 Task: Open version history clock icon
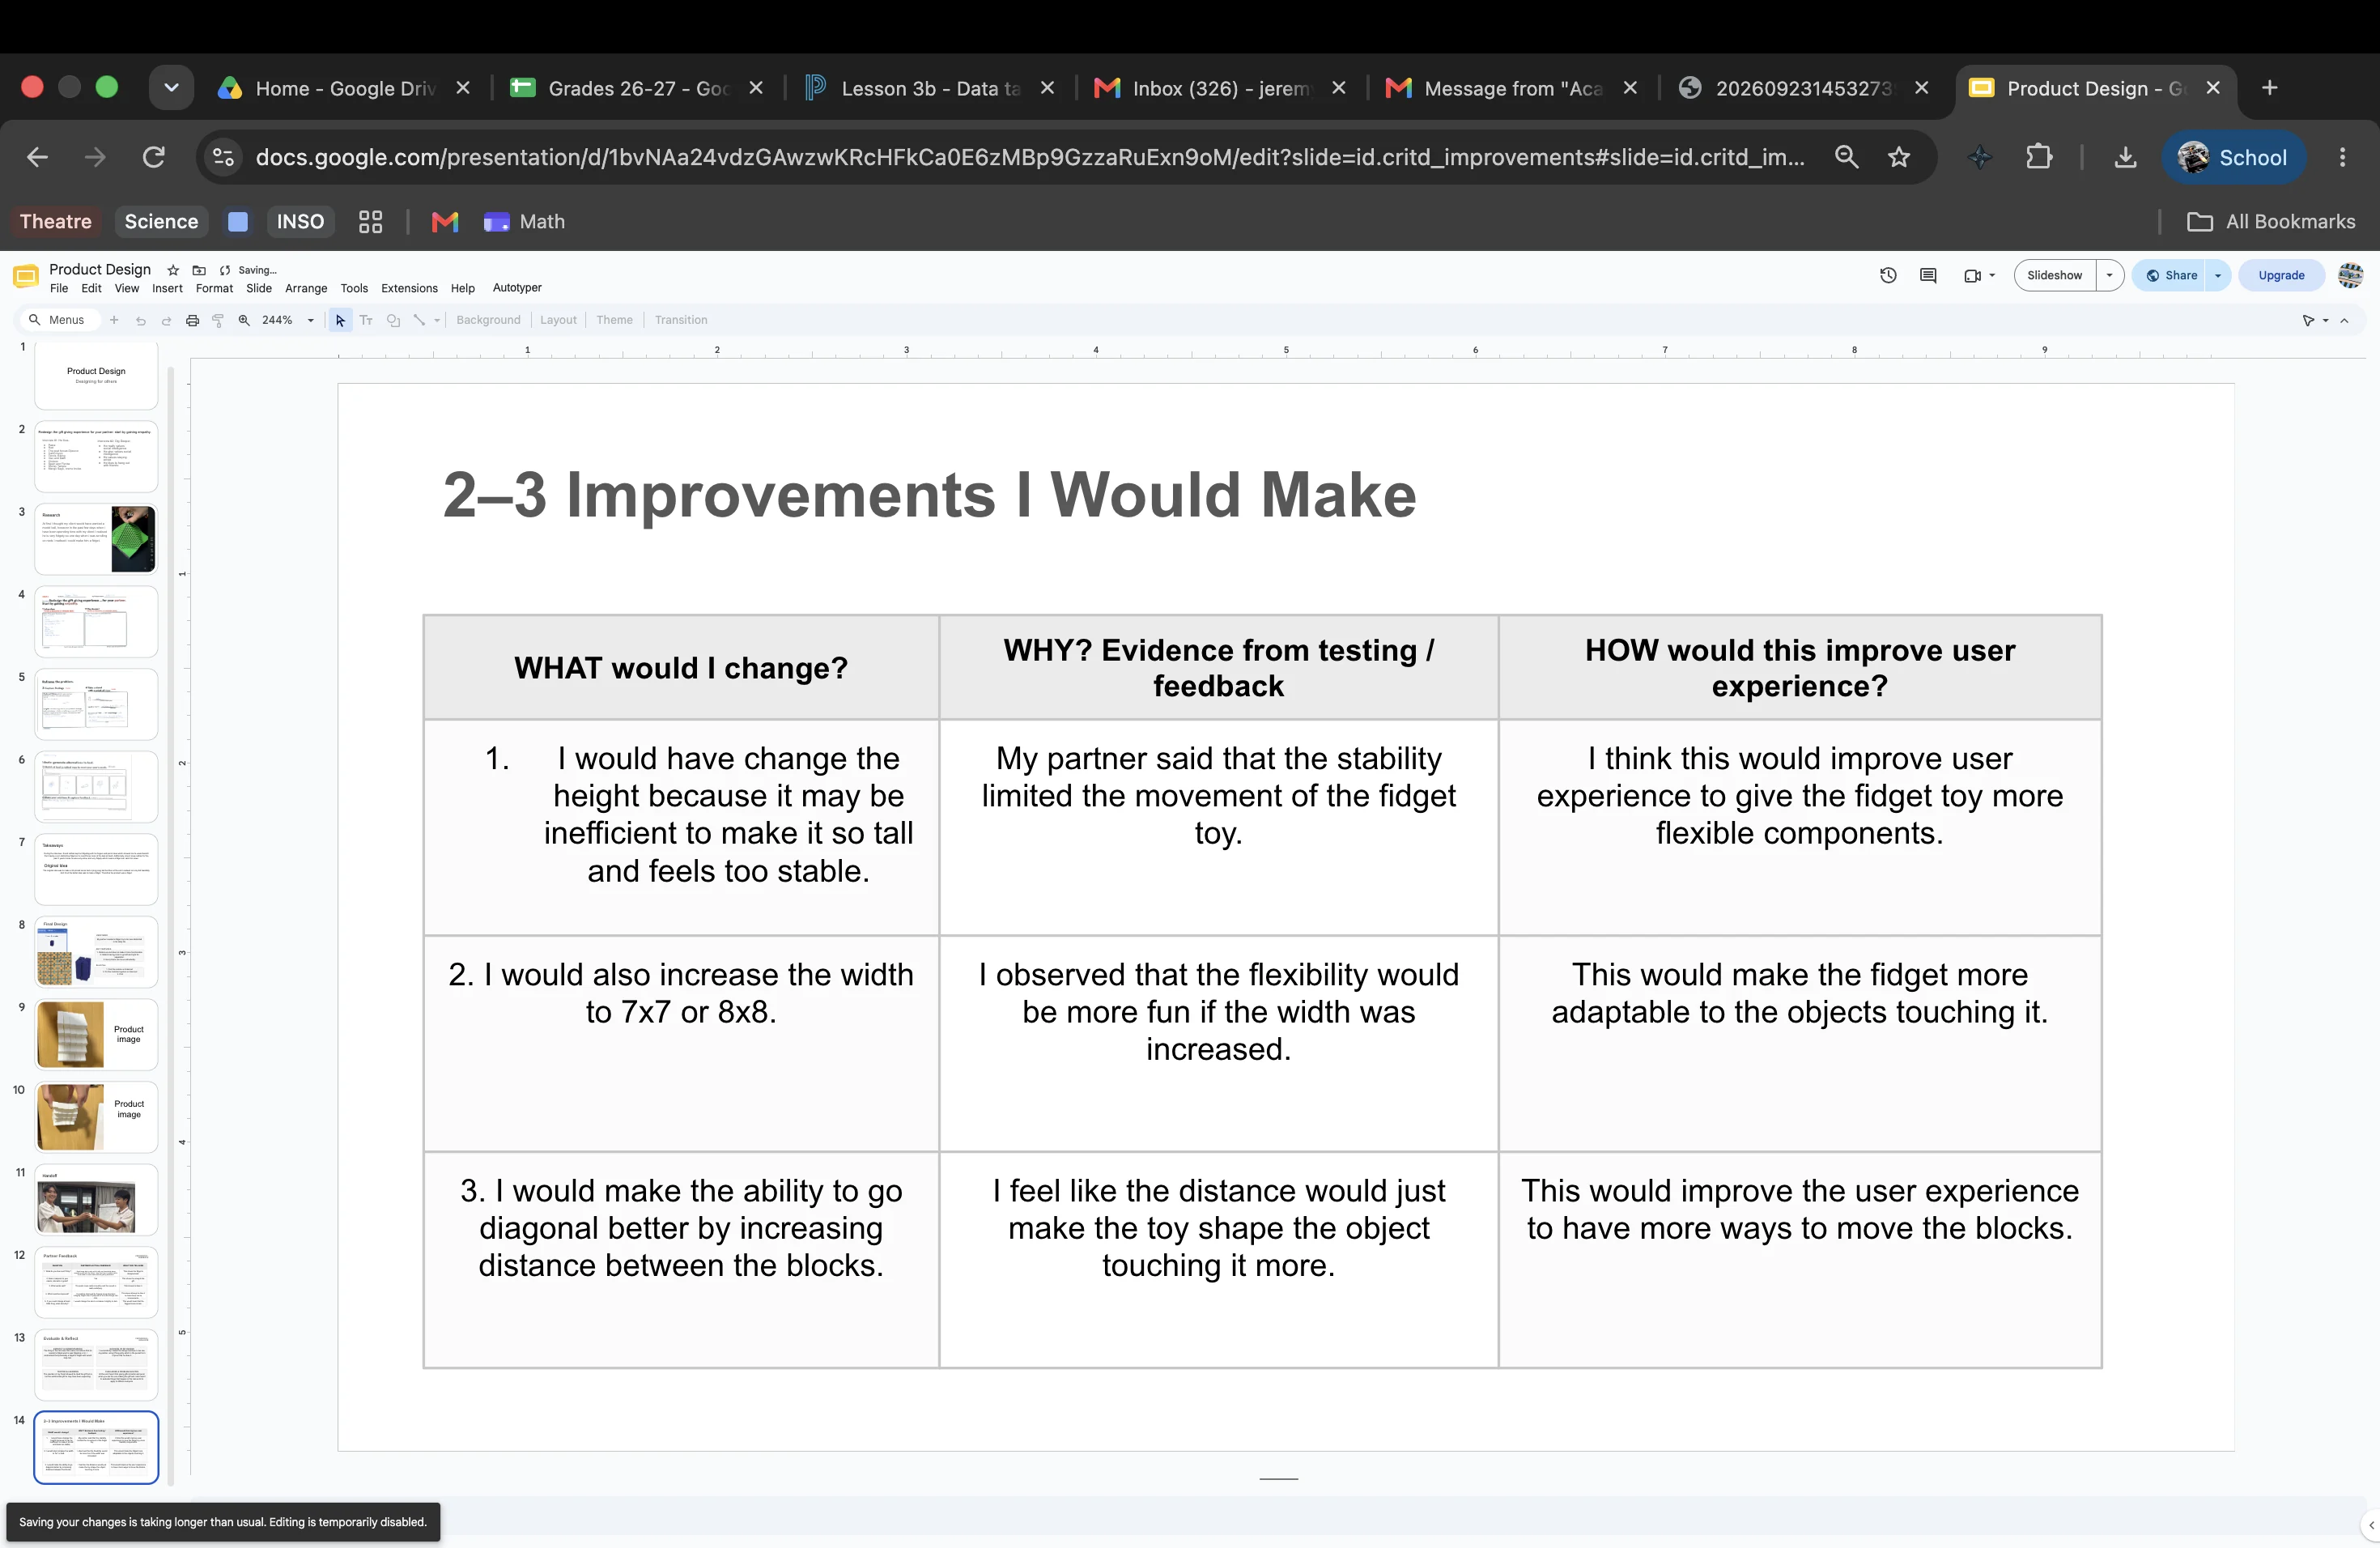(1888, 275)
